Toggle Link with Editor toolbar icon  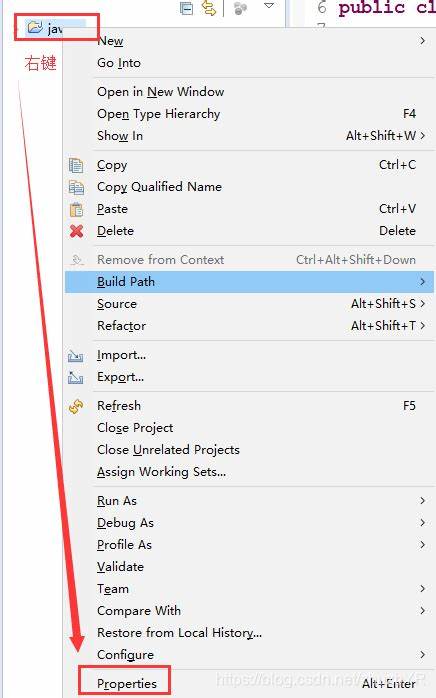208,8
